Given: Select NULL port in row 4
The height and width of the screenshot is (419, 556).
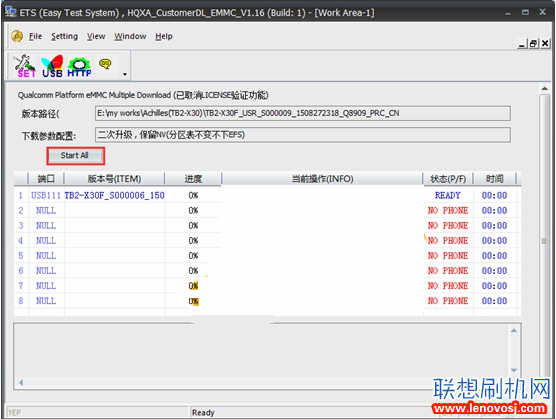Looking at the screenshot, I should click(46, 241).
